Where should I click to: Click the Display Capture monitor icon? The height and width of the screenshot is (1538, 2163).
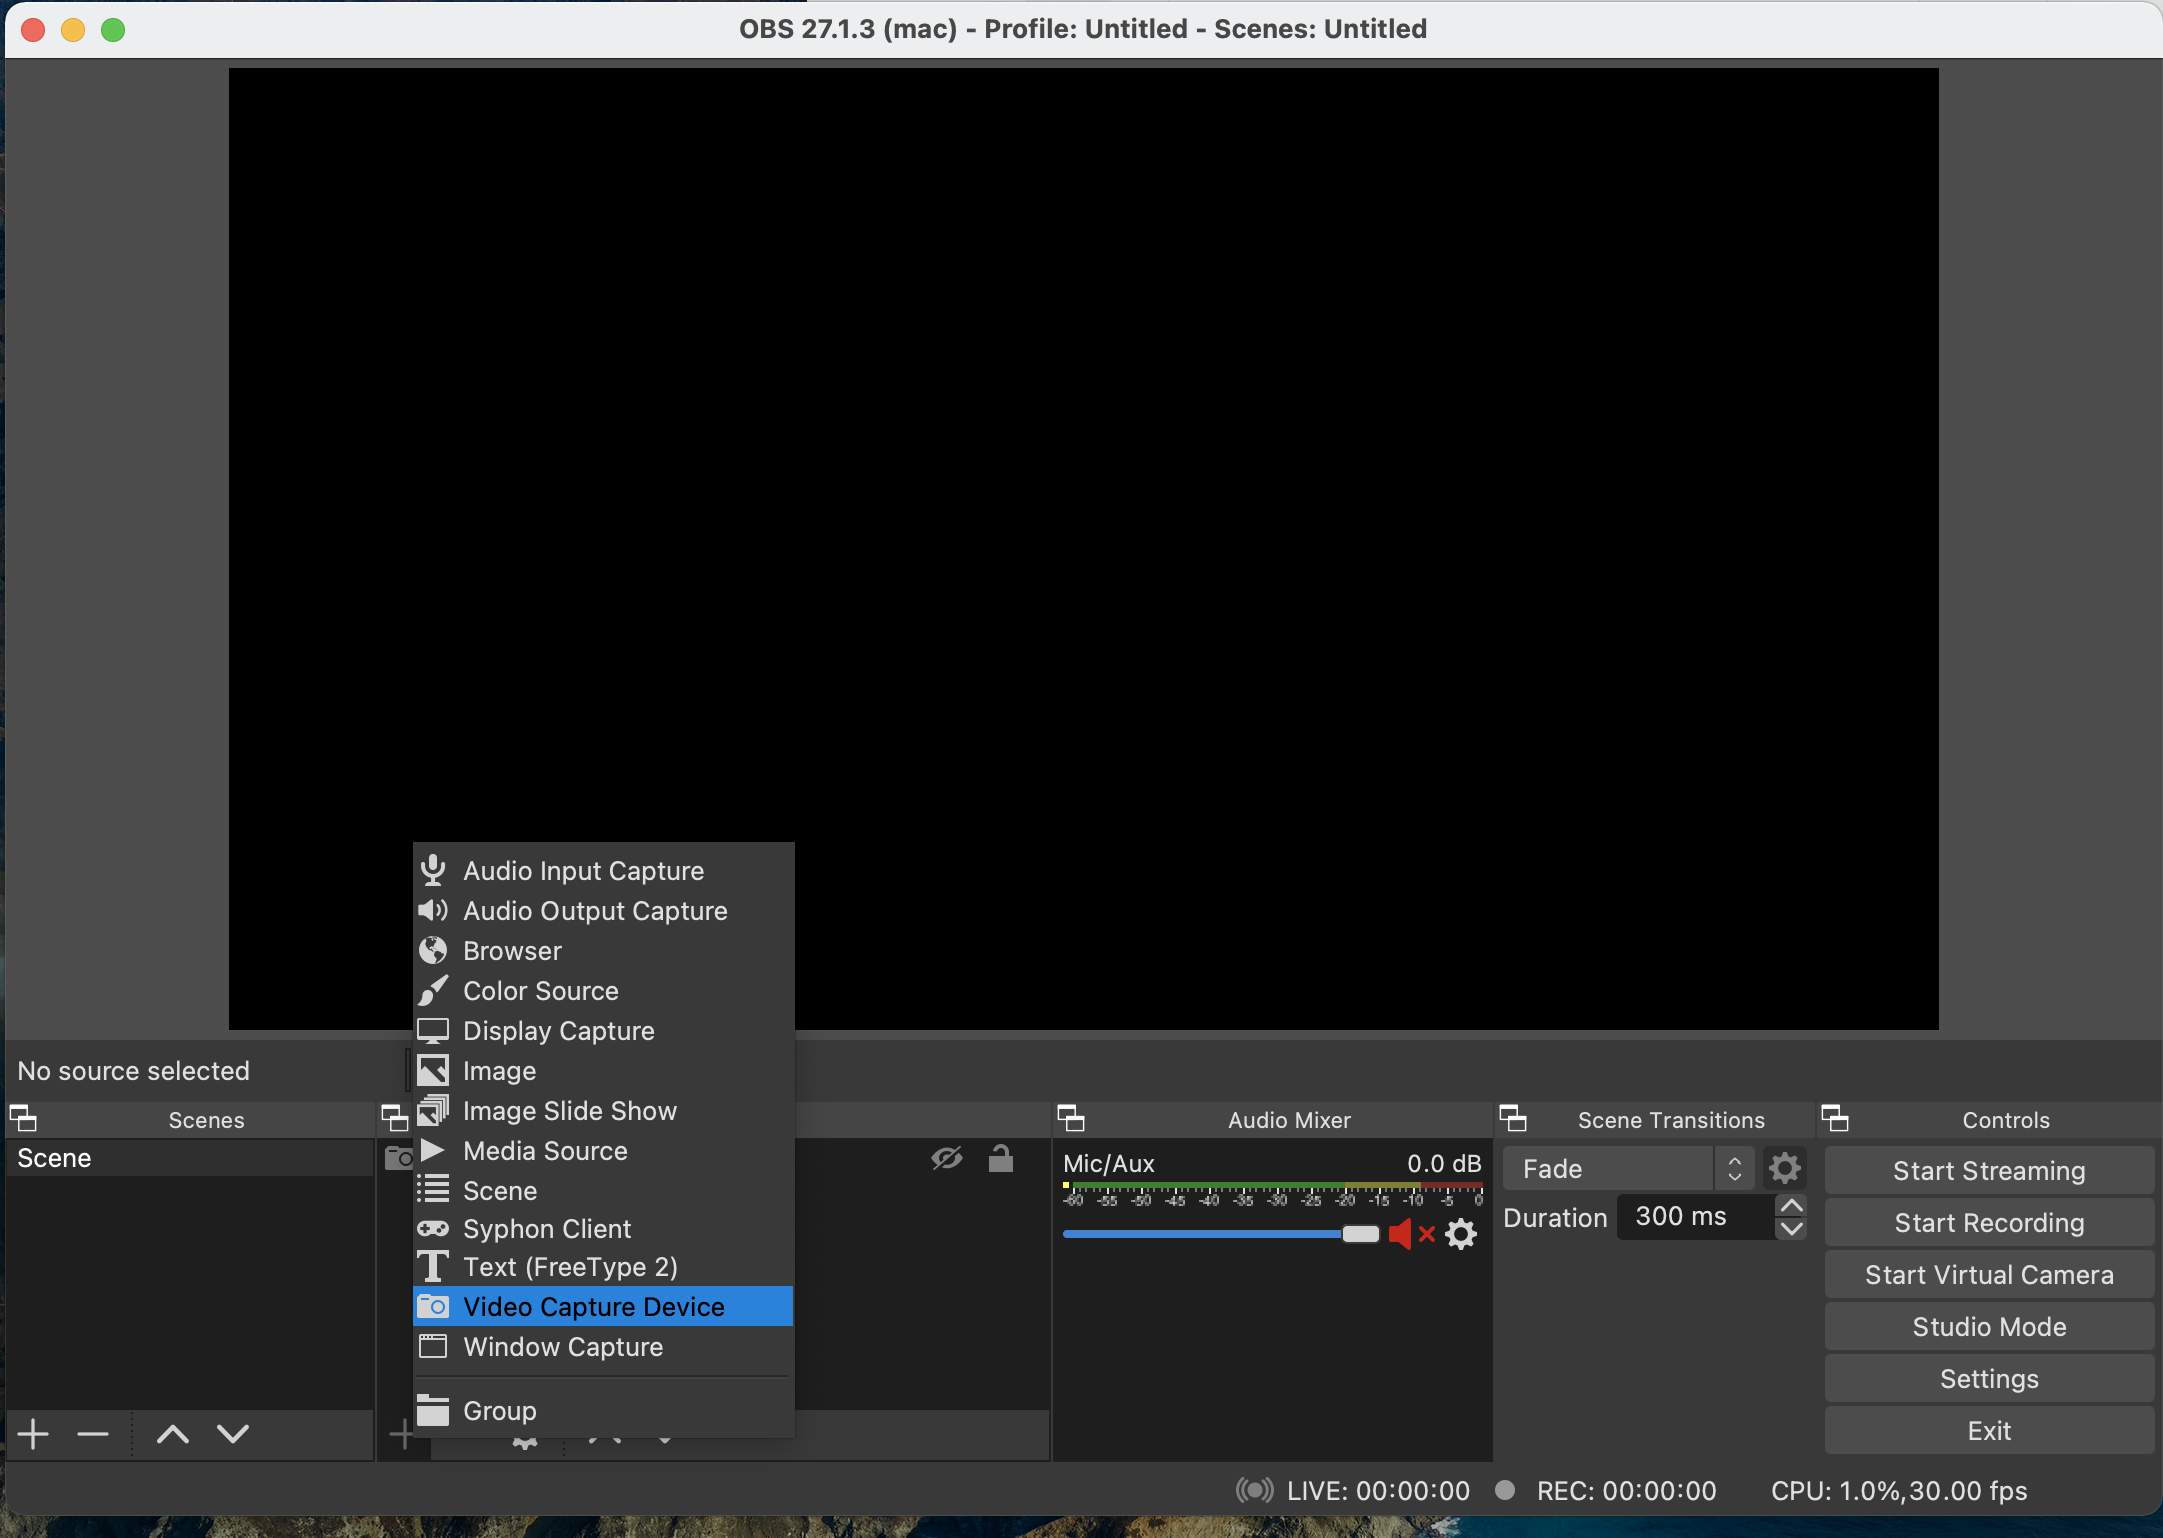click(433, 1030)
